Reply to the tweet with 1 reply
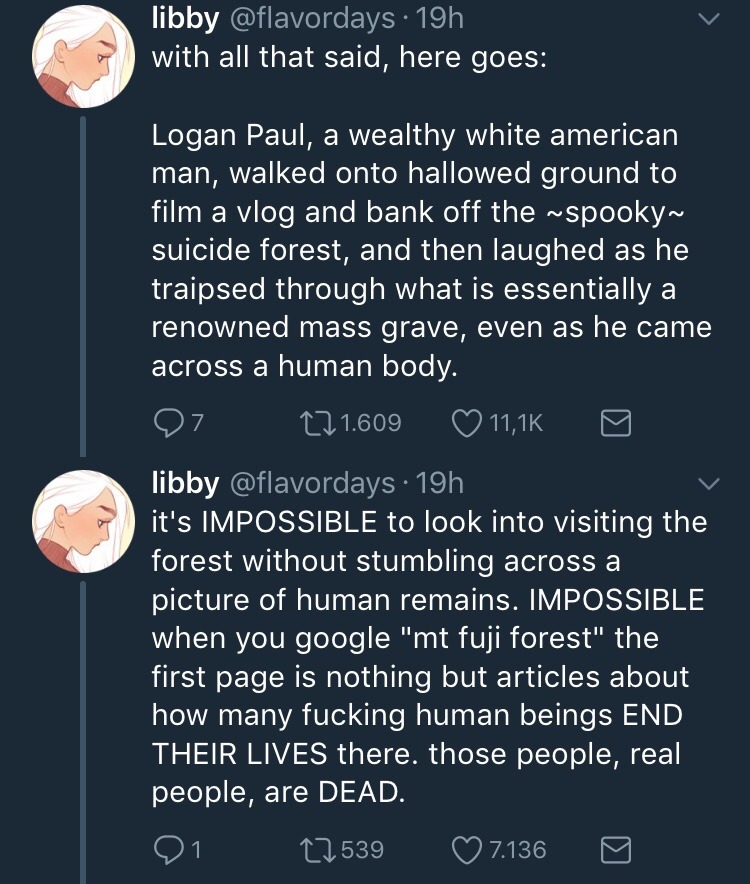Screen dimensions: 750x884 click(166, 850)
